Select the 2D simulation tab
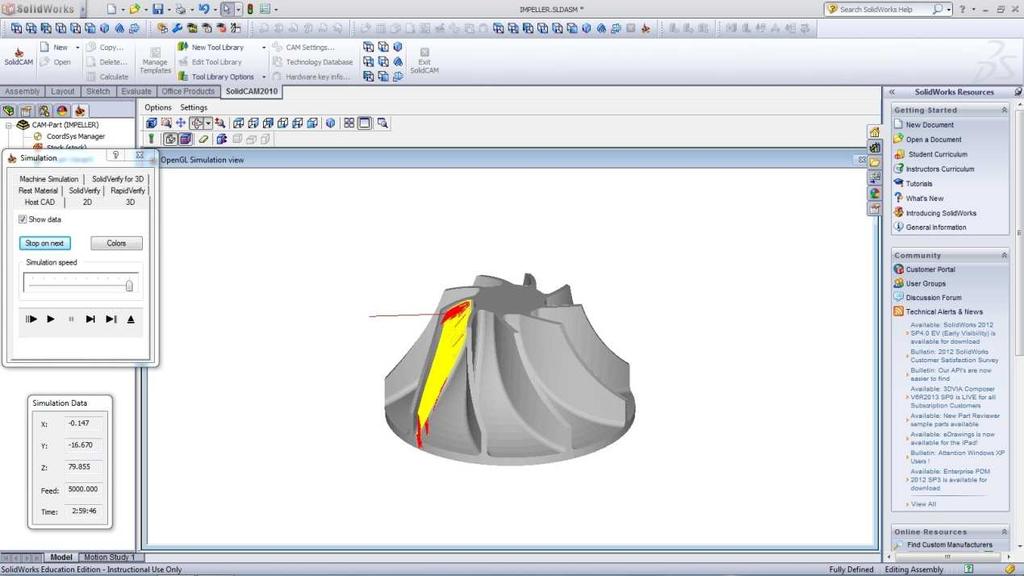 pyautogui.click(x=88, y=202)
